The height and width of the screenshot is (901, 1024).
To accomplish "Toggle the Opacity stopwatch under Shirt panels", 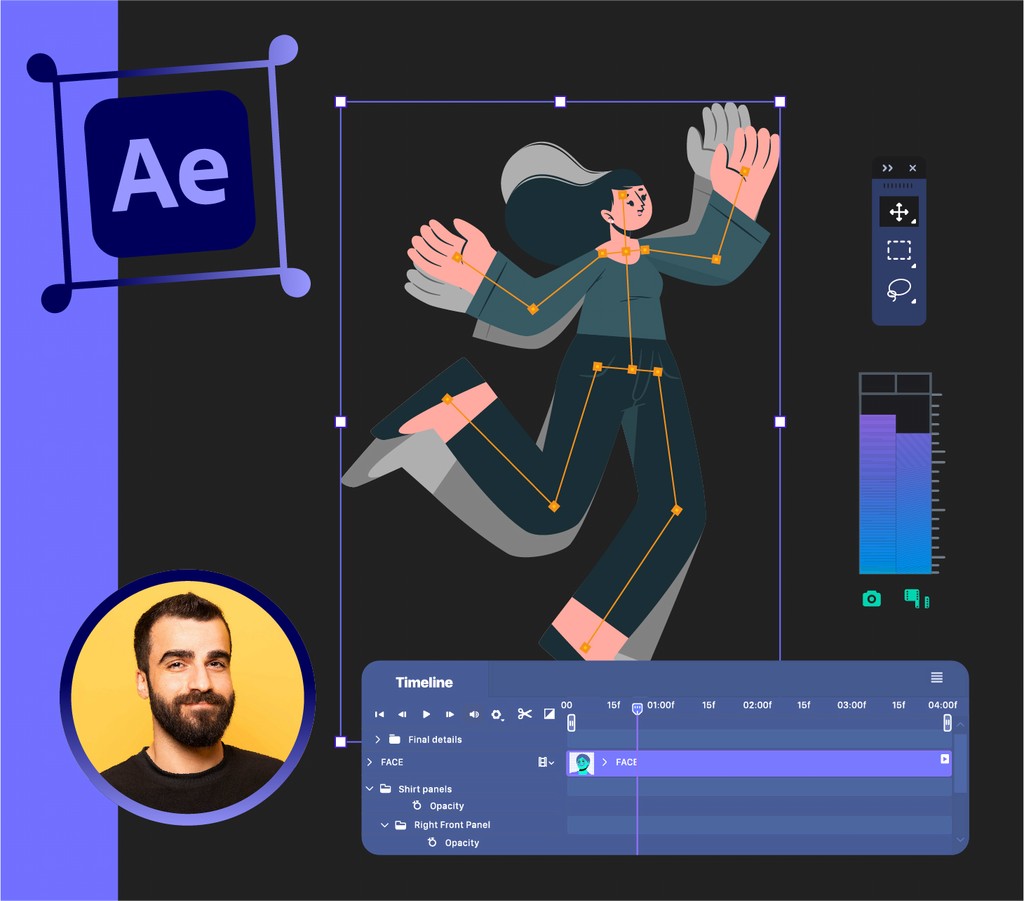I will [417, 806].
